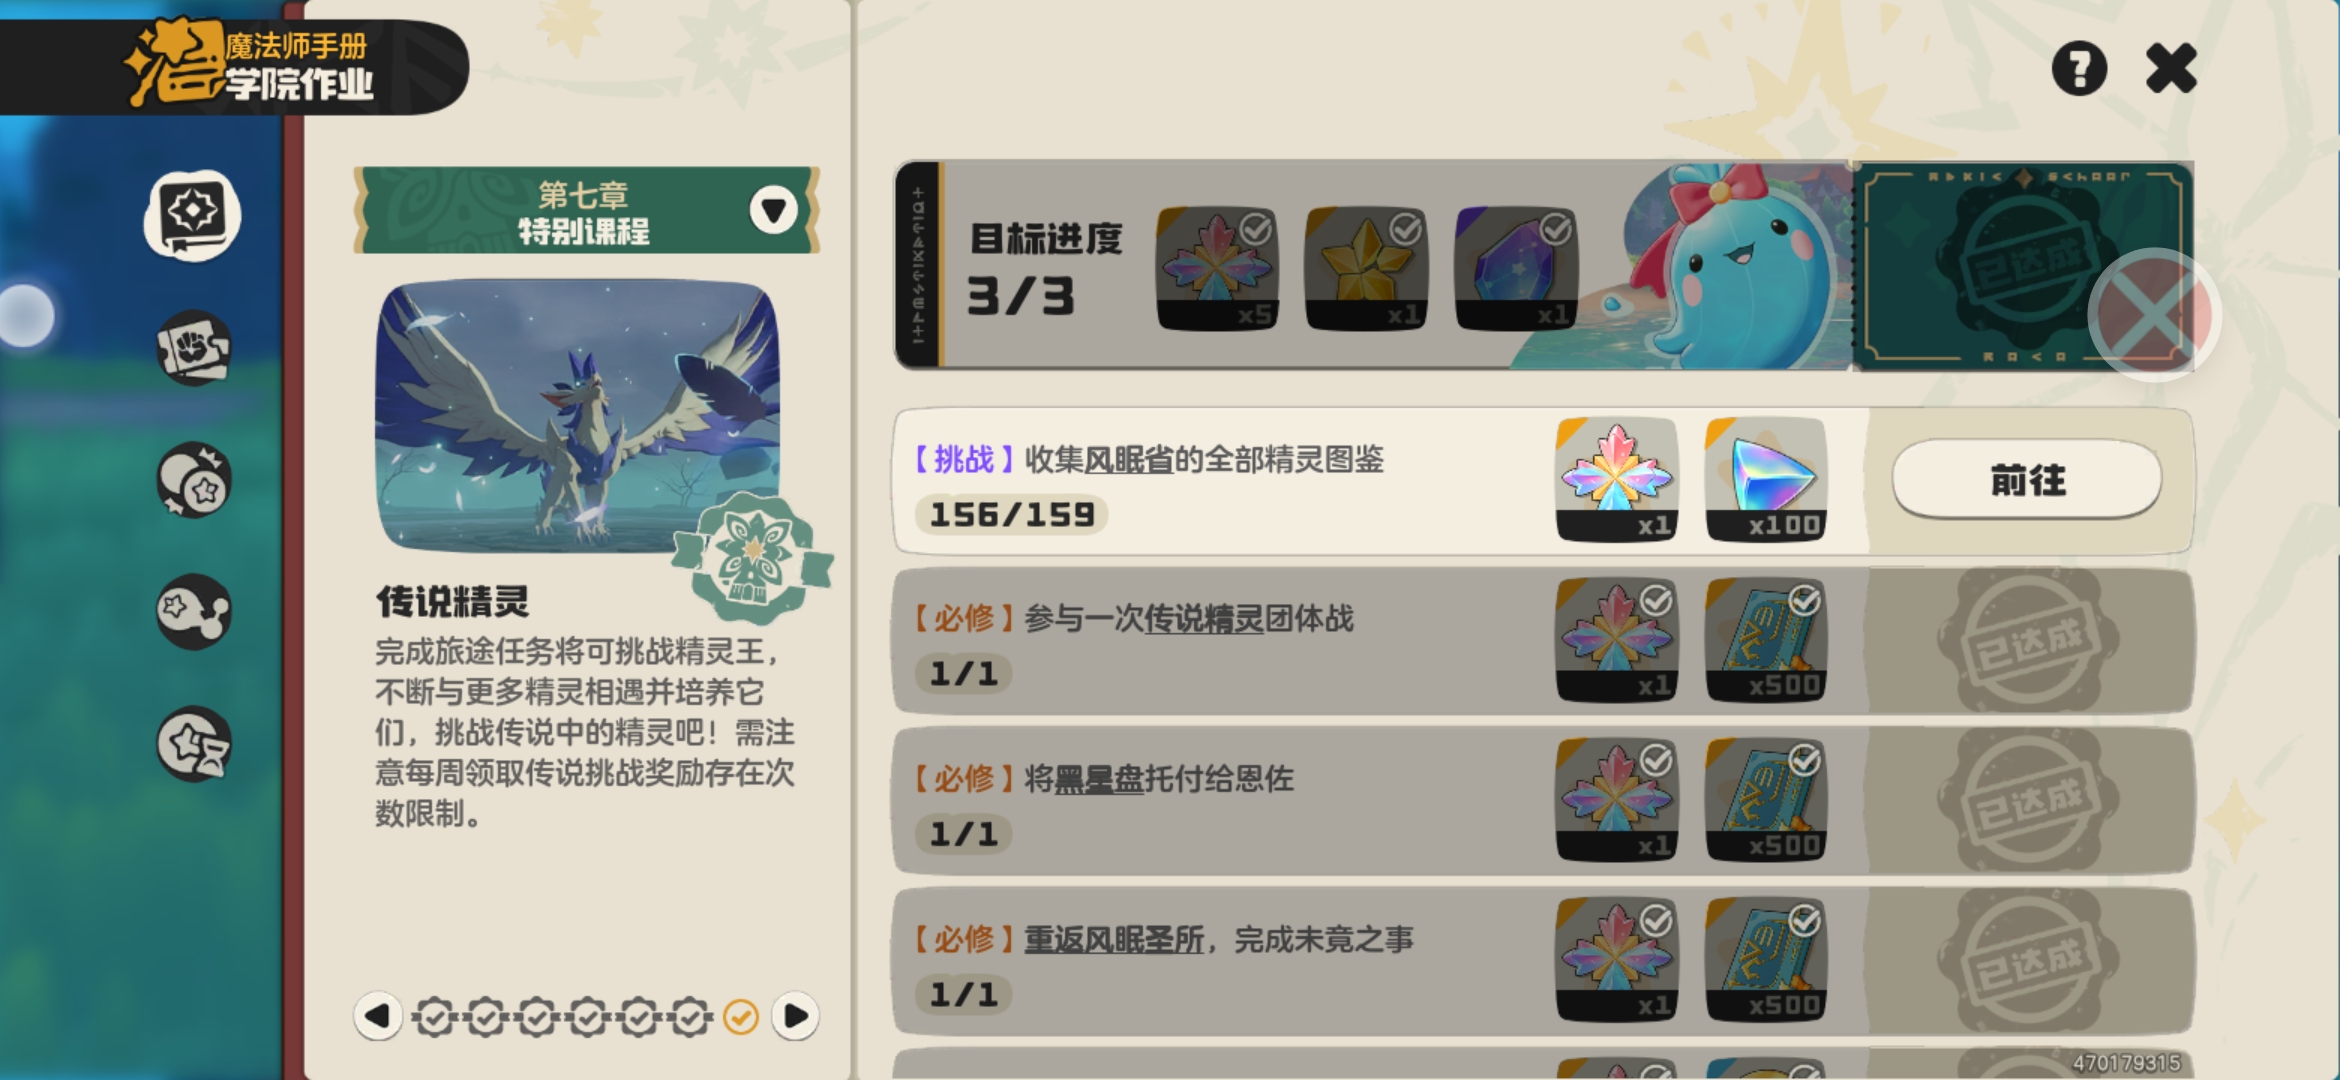Viewport: 2340px width, 1080px height.
Task: Tap the x100 prism crystal reward icon
Action: [x=1766, y=480]
